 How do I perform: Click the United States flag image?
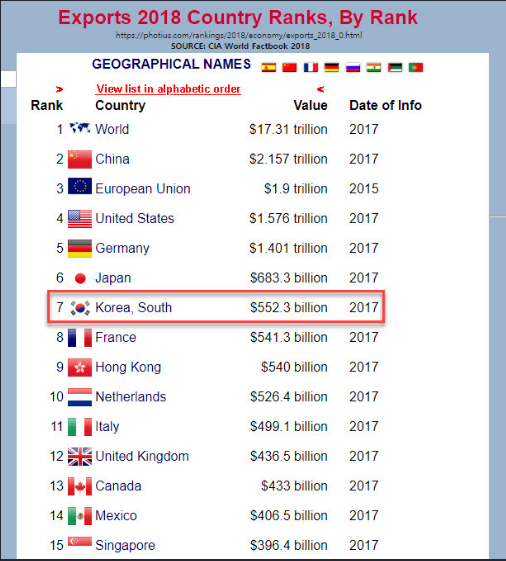point(80,219)
